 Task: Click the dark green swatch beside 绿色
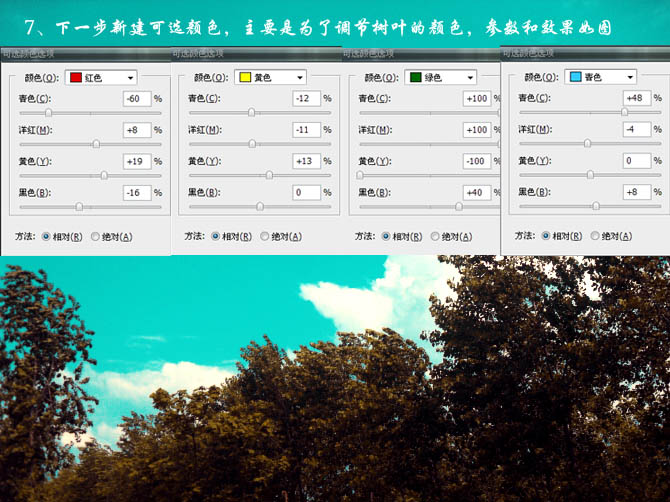point(415,77)
